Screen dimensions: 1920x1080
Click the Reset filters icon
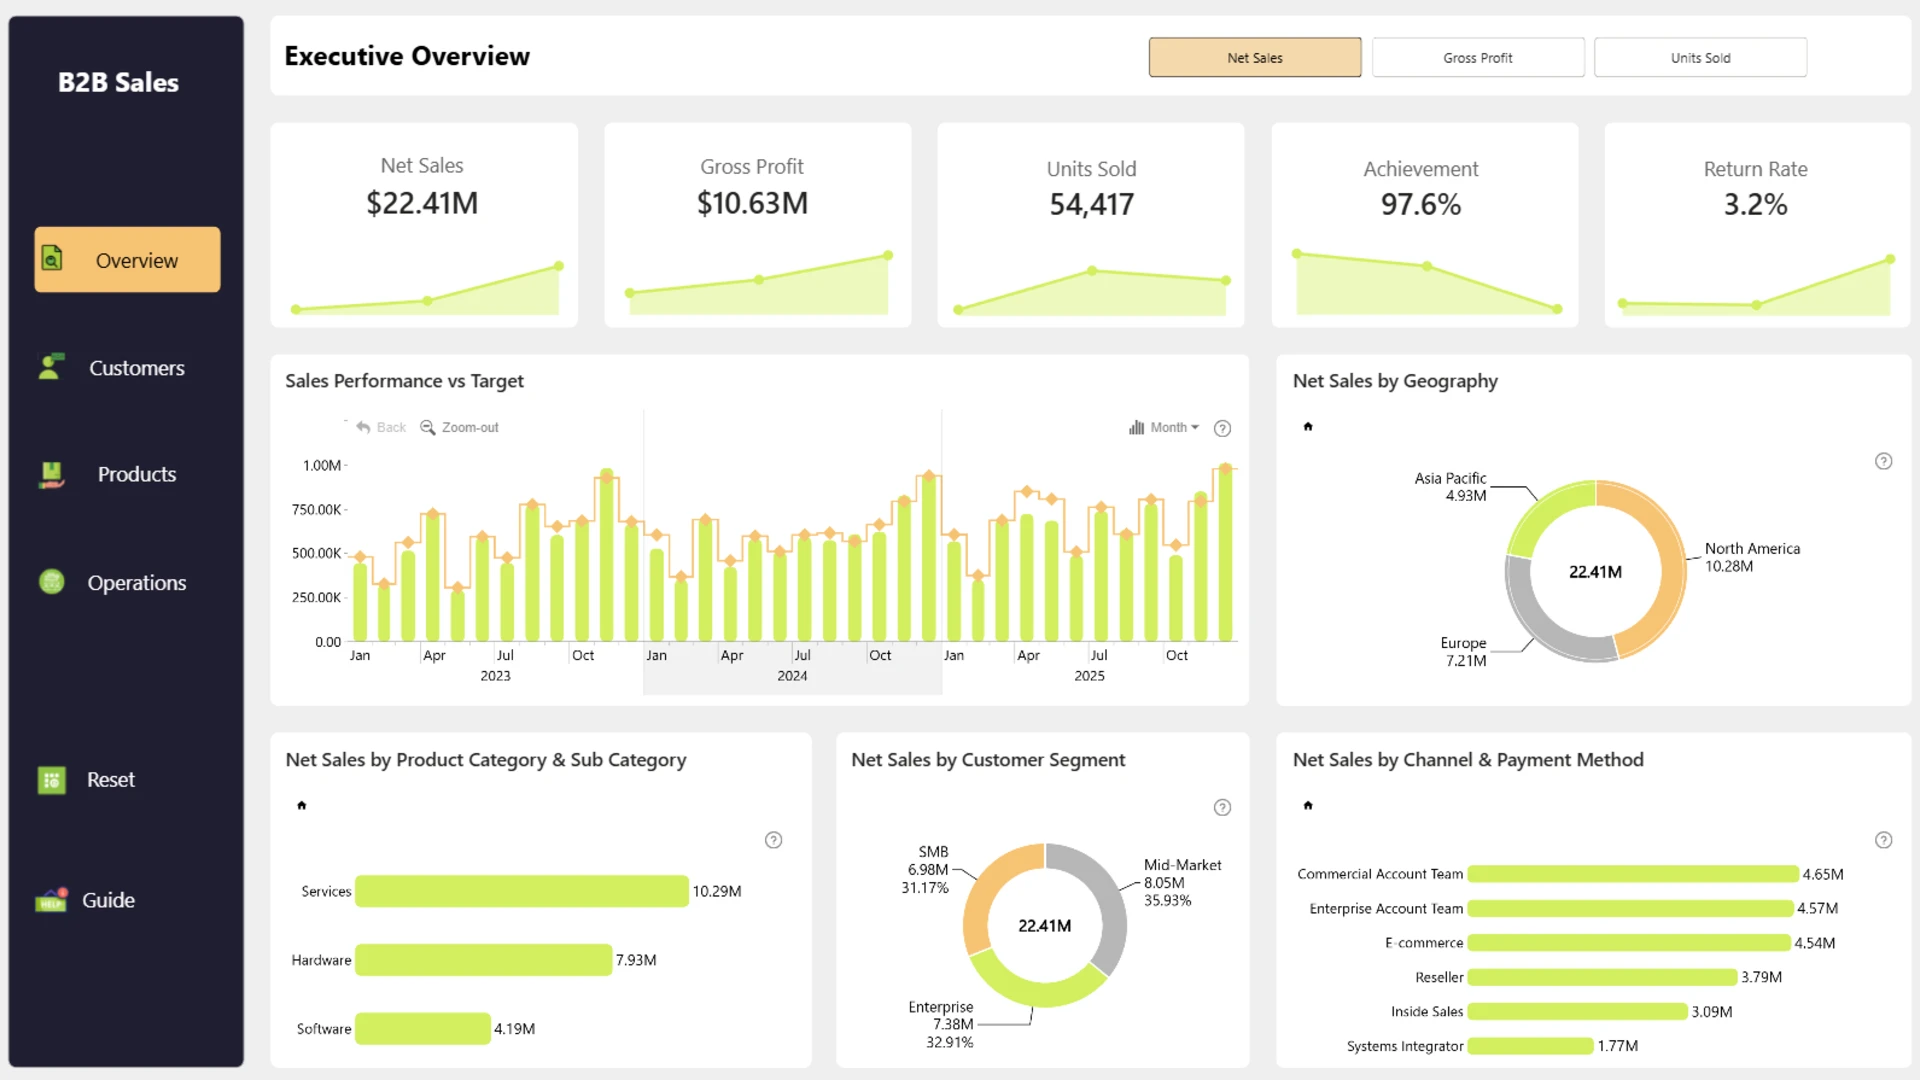click(x=51, y=779)
